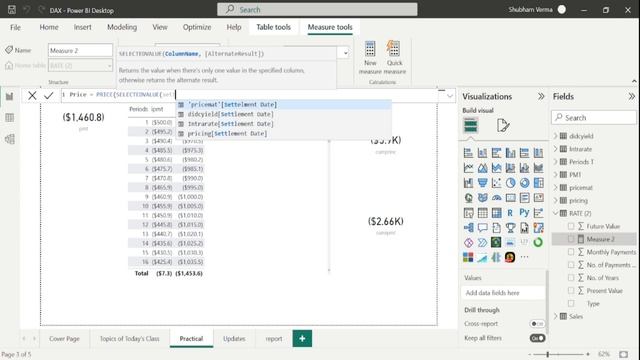Select the Build visual icon

(x=471, y=125)
